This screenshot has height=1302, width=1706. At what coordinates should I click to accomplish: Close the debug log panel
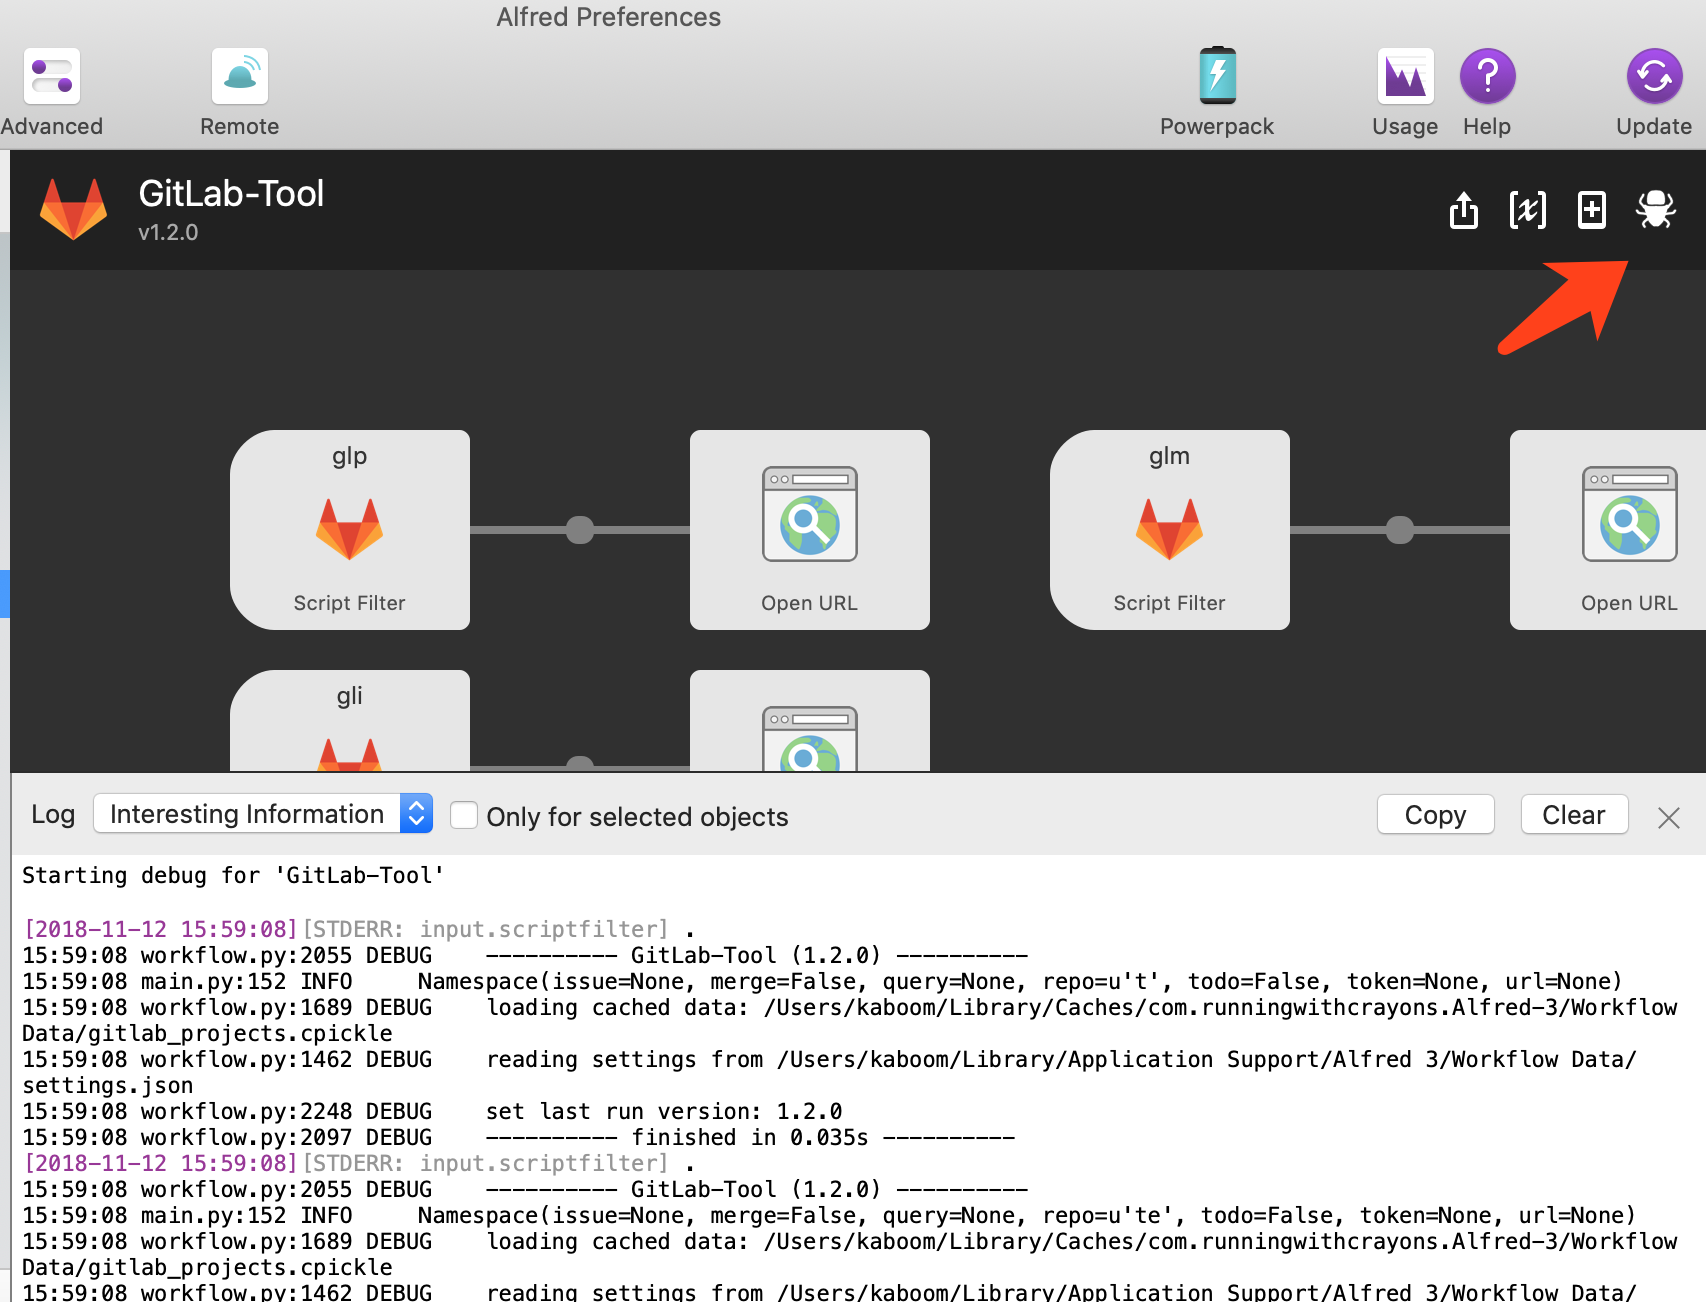pyautogui.click(x=1668, y=817)
